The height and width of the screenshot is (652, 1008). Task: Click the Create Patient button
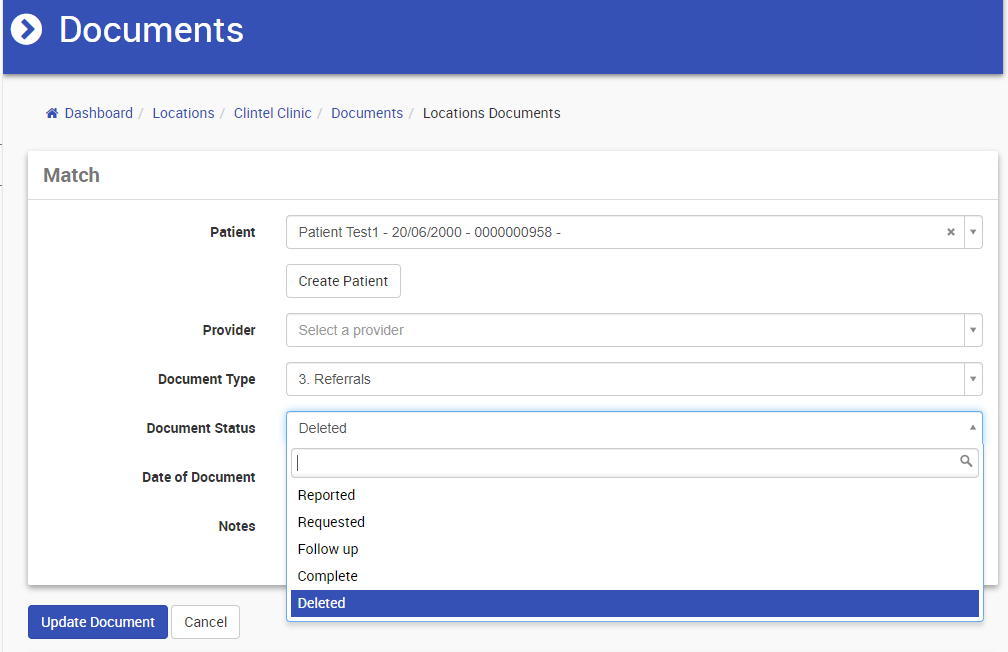click(343, 281)
